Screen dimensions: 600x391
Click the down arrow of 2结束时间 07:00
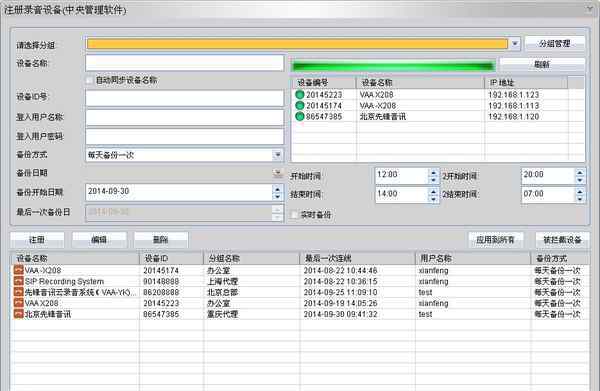580,199
